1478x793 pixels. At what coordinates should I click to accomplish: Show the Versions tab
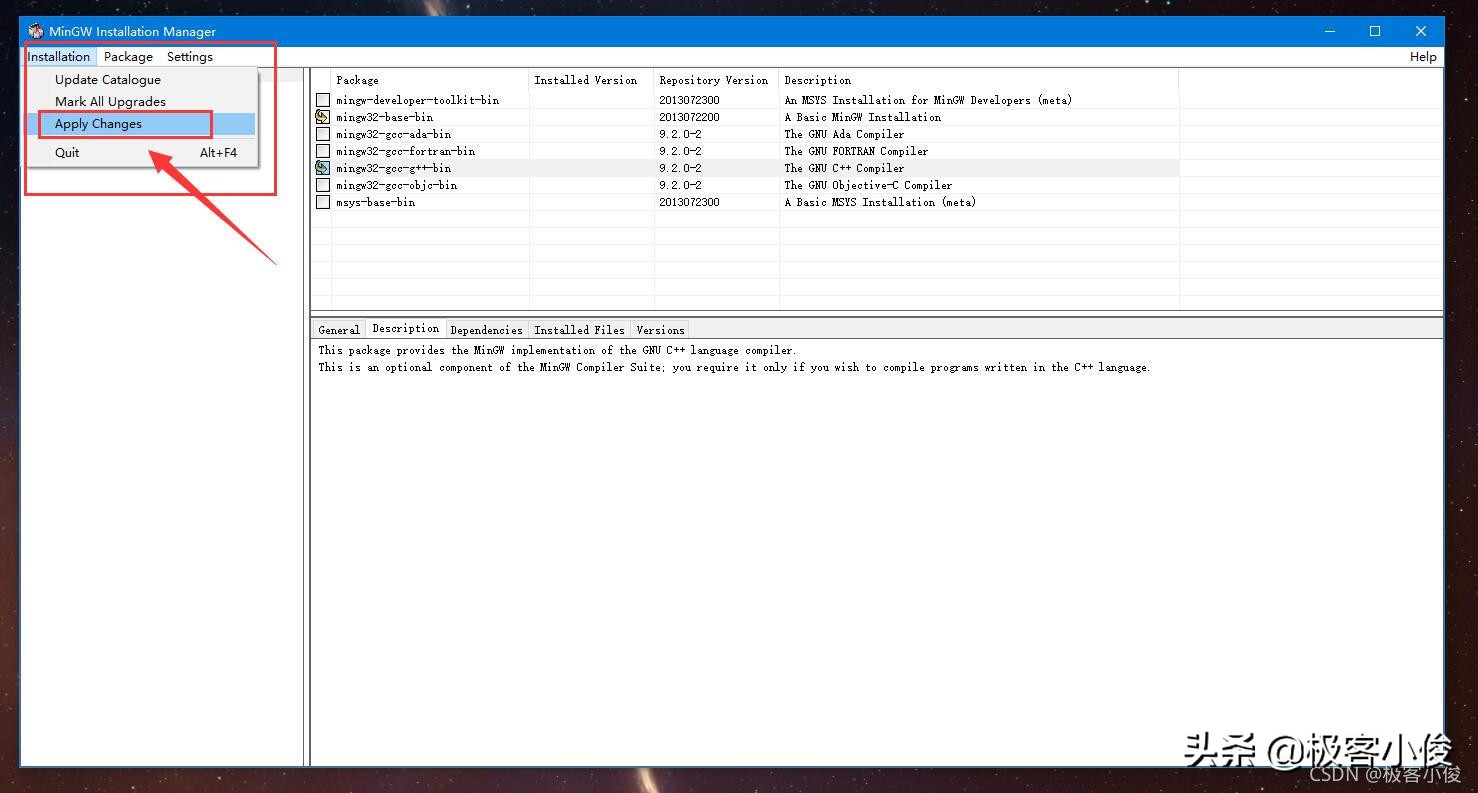pos(661,330)
